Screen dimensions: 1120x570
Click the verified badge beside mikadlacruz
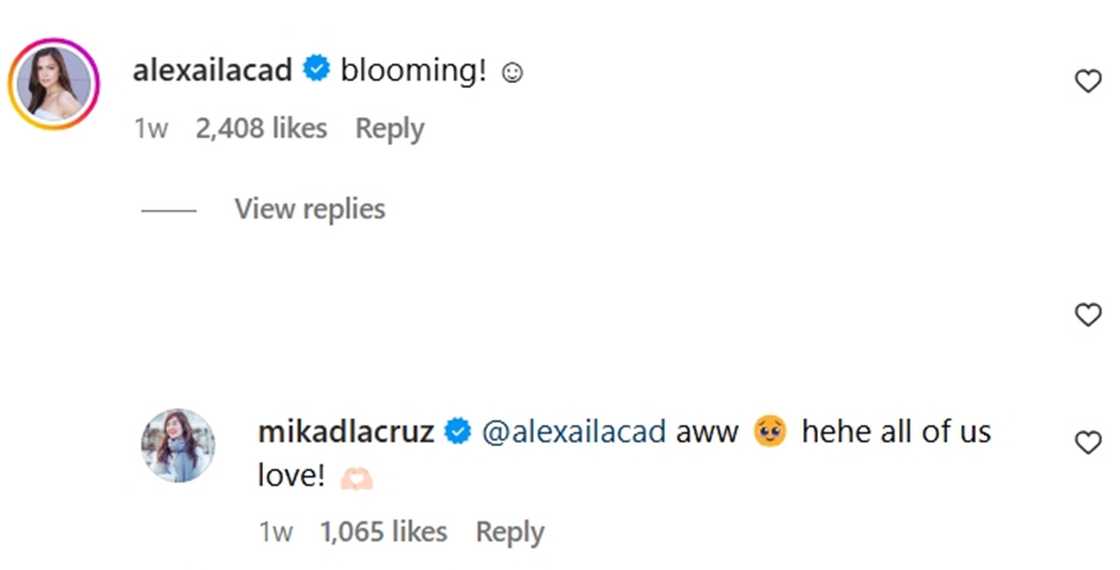click(x=458, y=432)
